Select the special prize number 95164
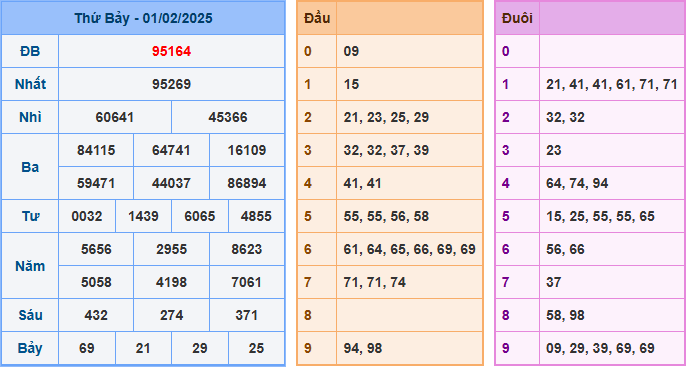The height and width of the screenshot is (367, 687). [x=171, y=51]
